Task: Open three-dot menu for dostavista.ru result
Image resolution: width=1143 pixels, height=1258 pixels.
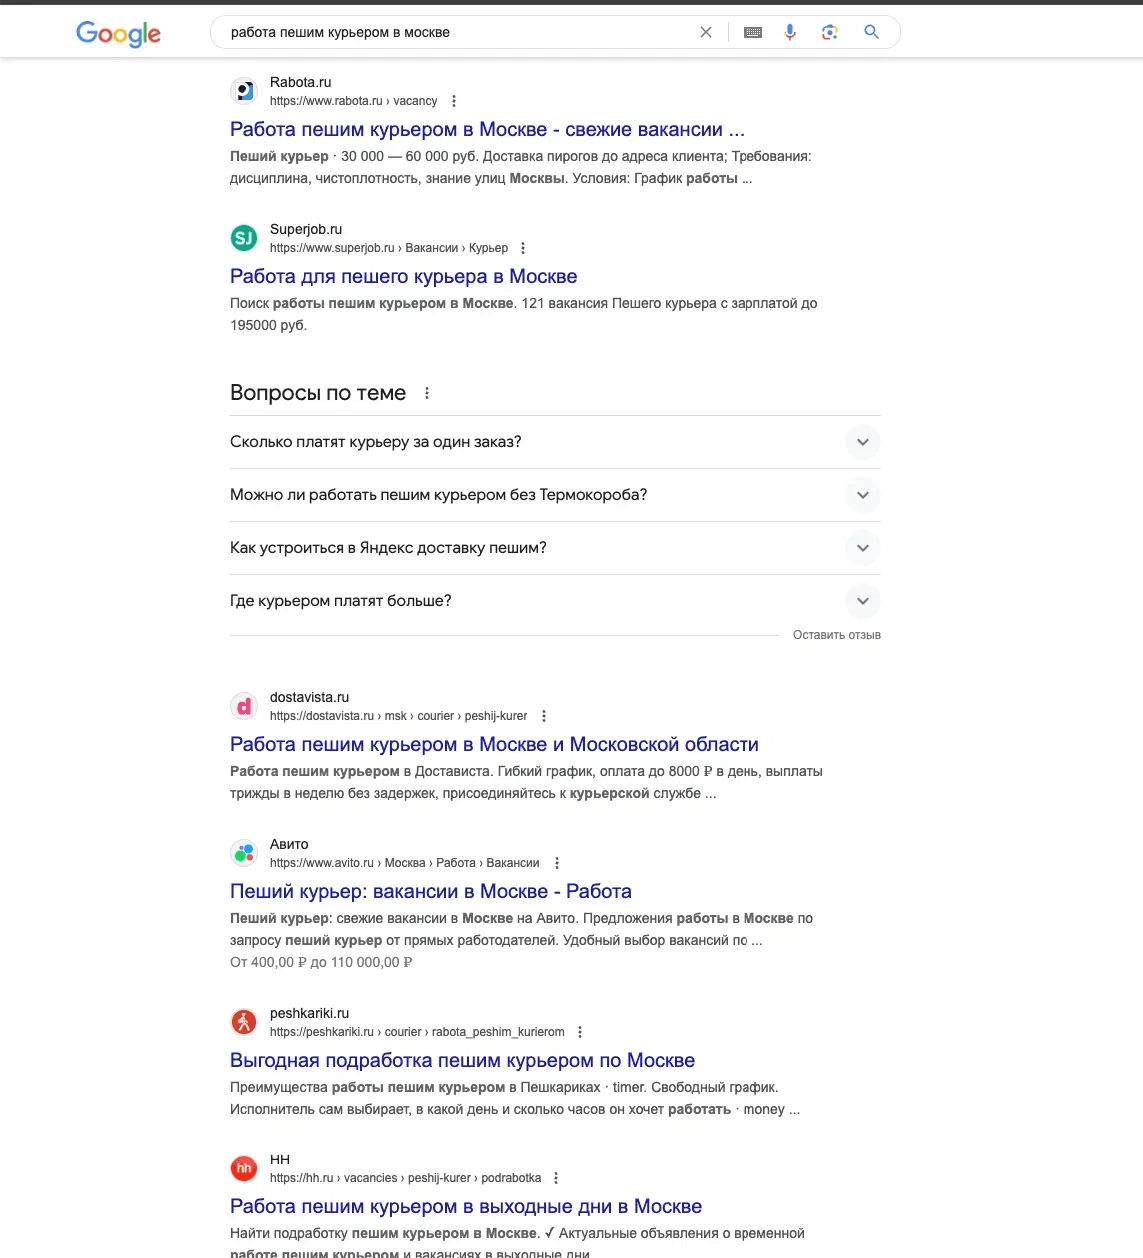Action: click(544, 716)
